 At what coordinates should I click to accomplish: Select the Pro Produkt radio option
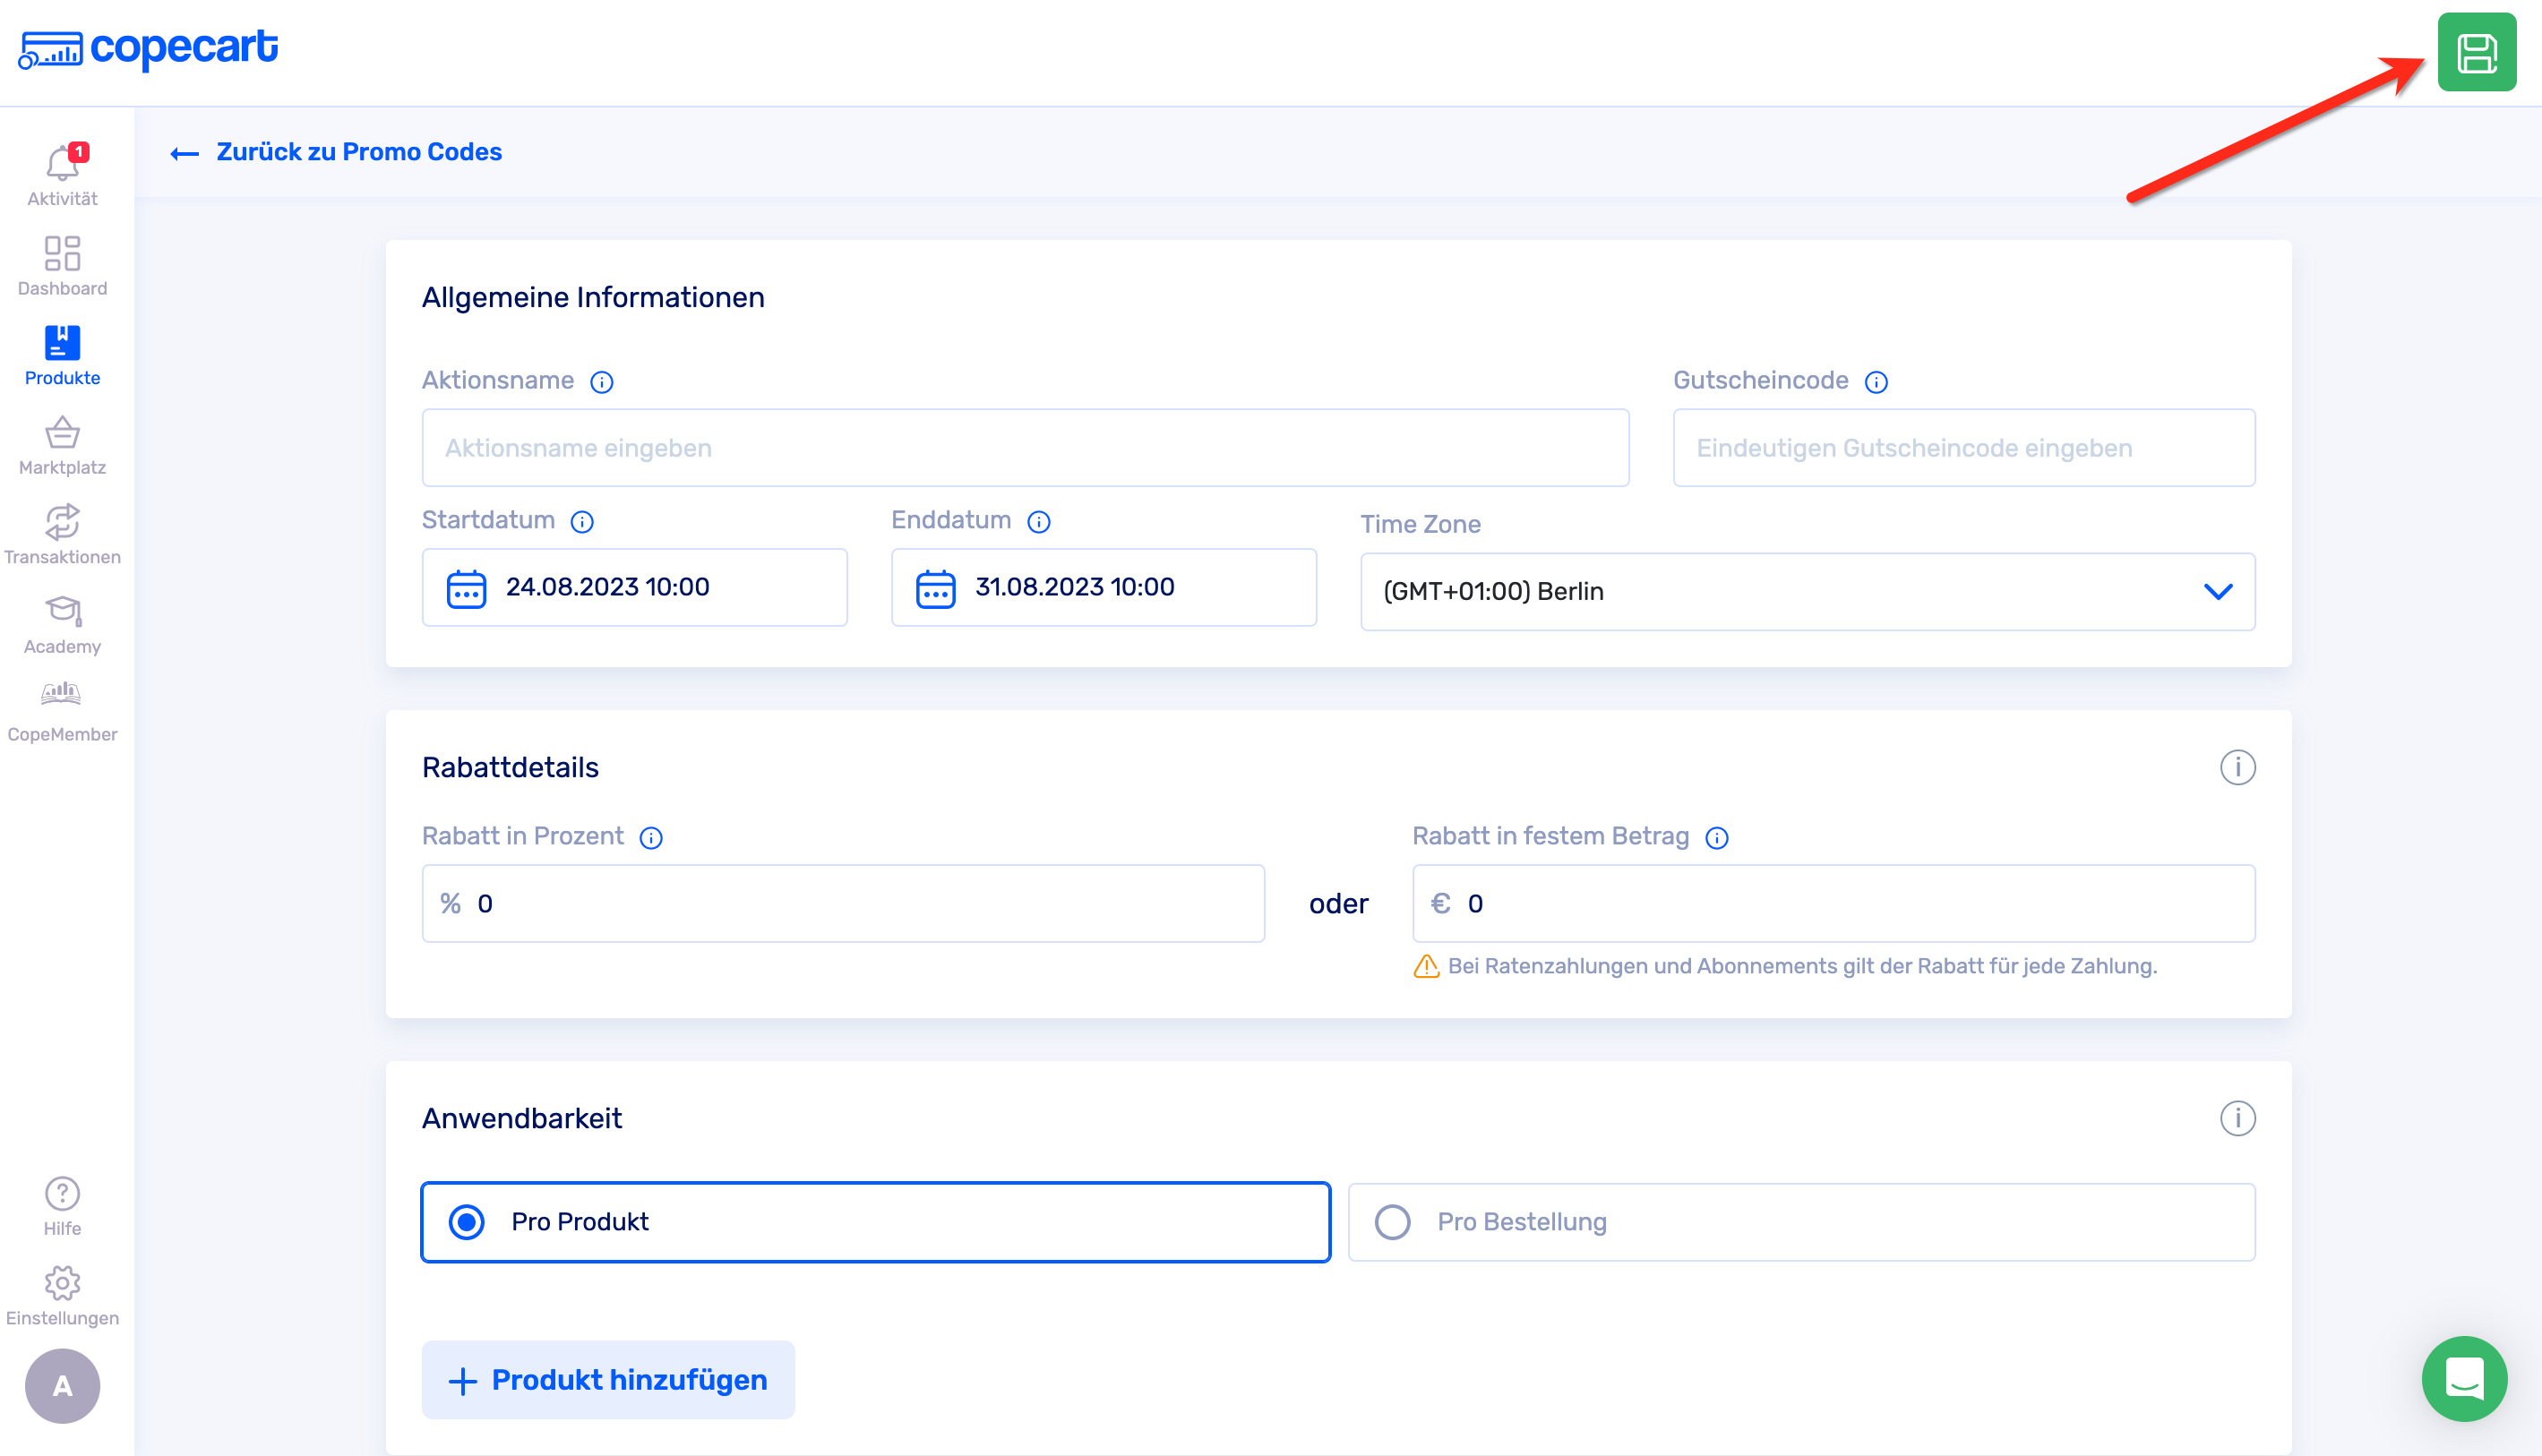pos(466,1222)
